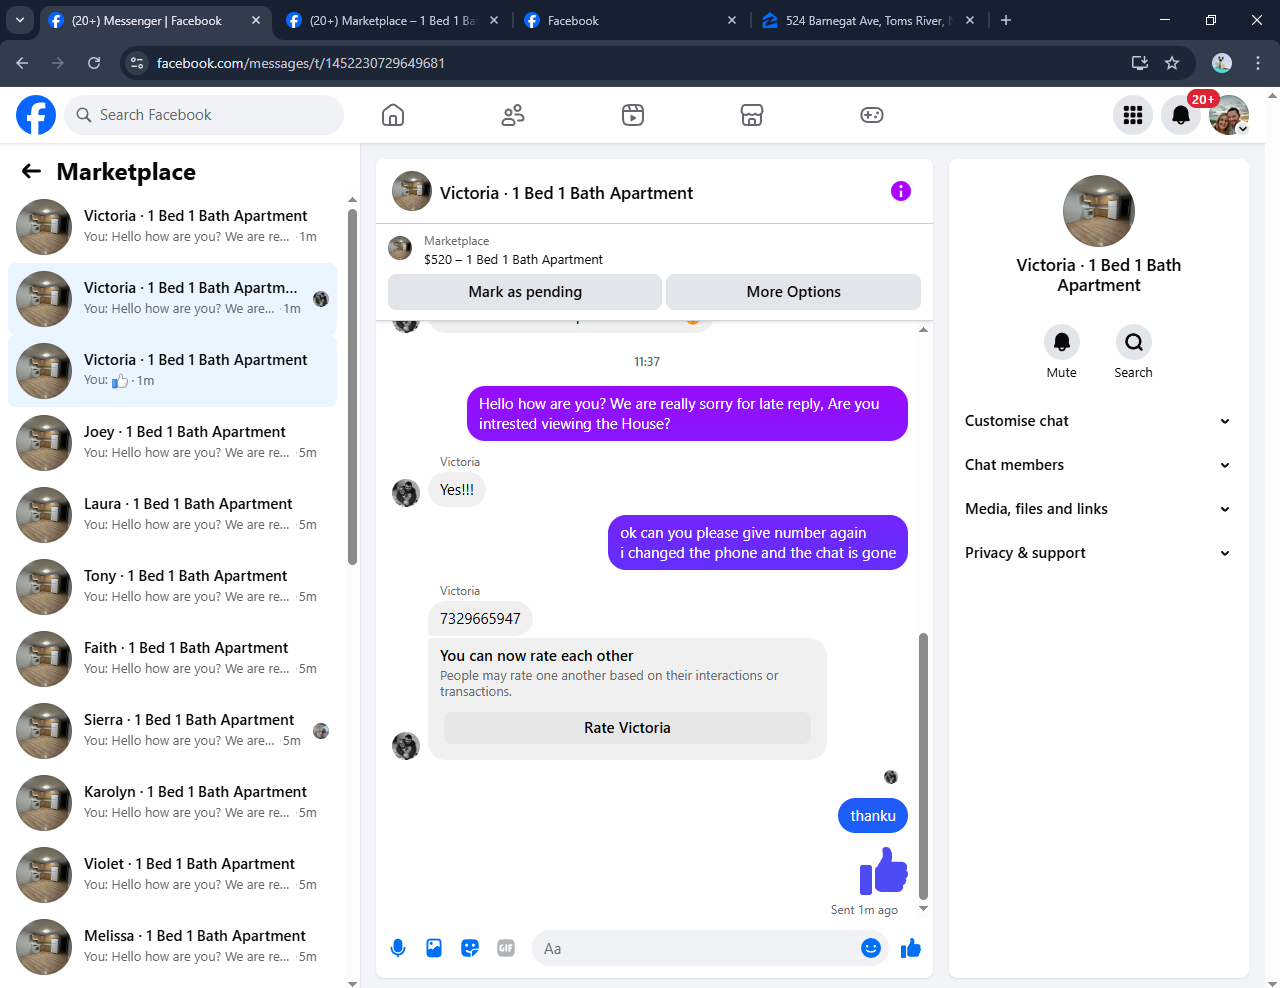Click the phone number message 7329665947
Image resolution: width=1280 pixels, height=988 pixels.
[480, 619]
